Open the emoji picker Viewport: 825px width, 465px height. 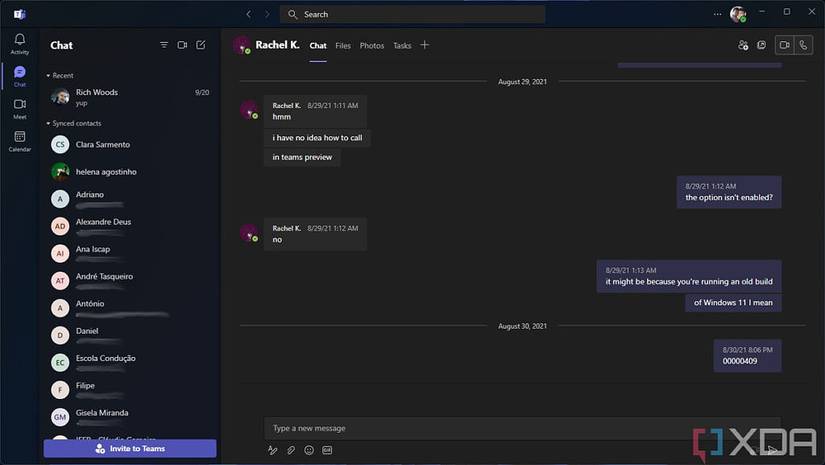[x=309, y=450]
